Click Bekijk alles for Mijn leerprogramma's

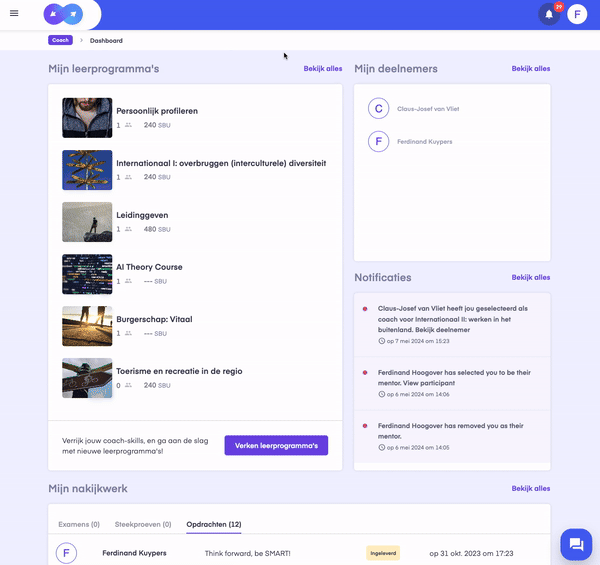pyautogui.click(x=323, y=68)
